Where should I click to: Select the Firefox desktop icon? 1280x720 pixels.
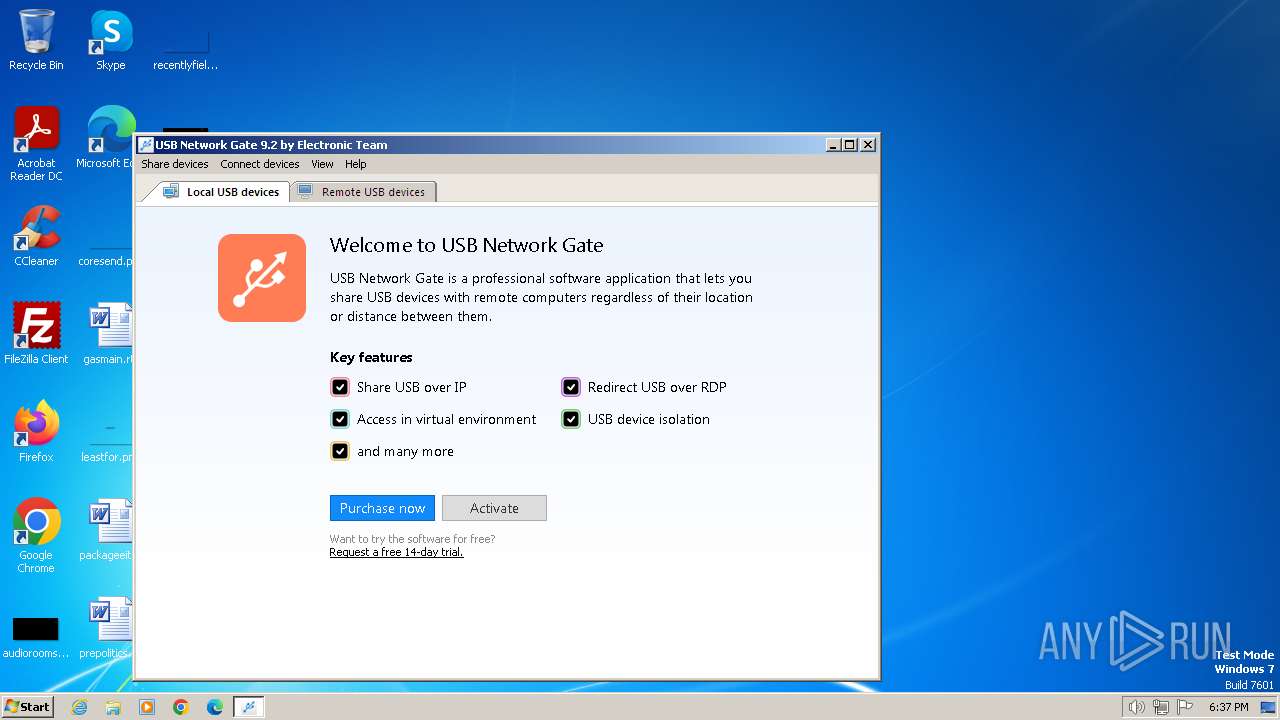coord(36,432)
